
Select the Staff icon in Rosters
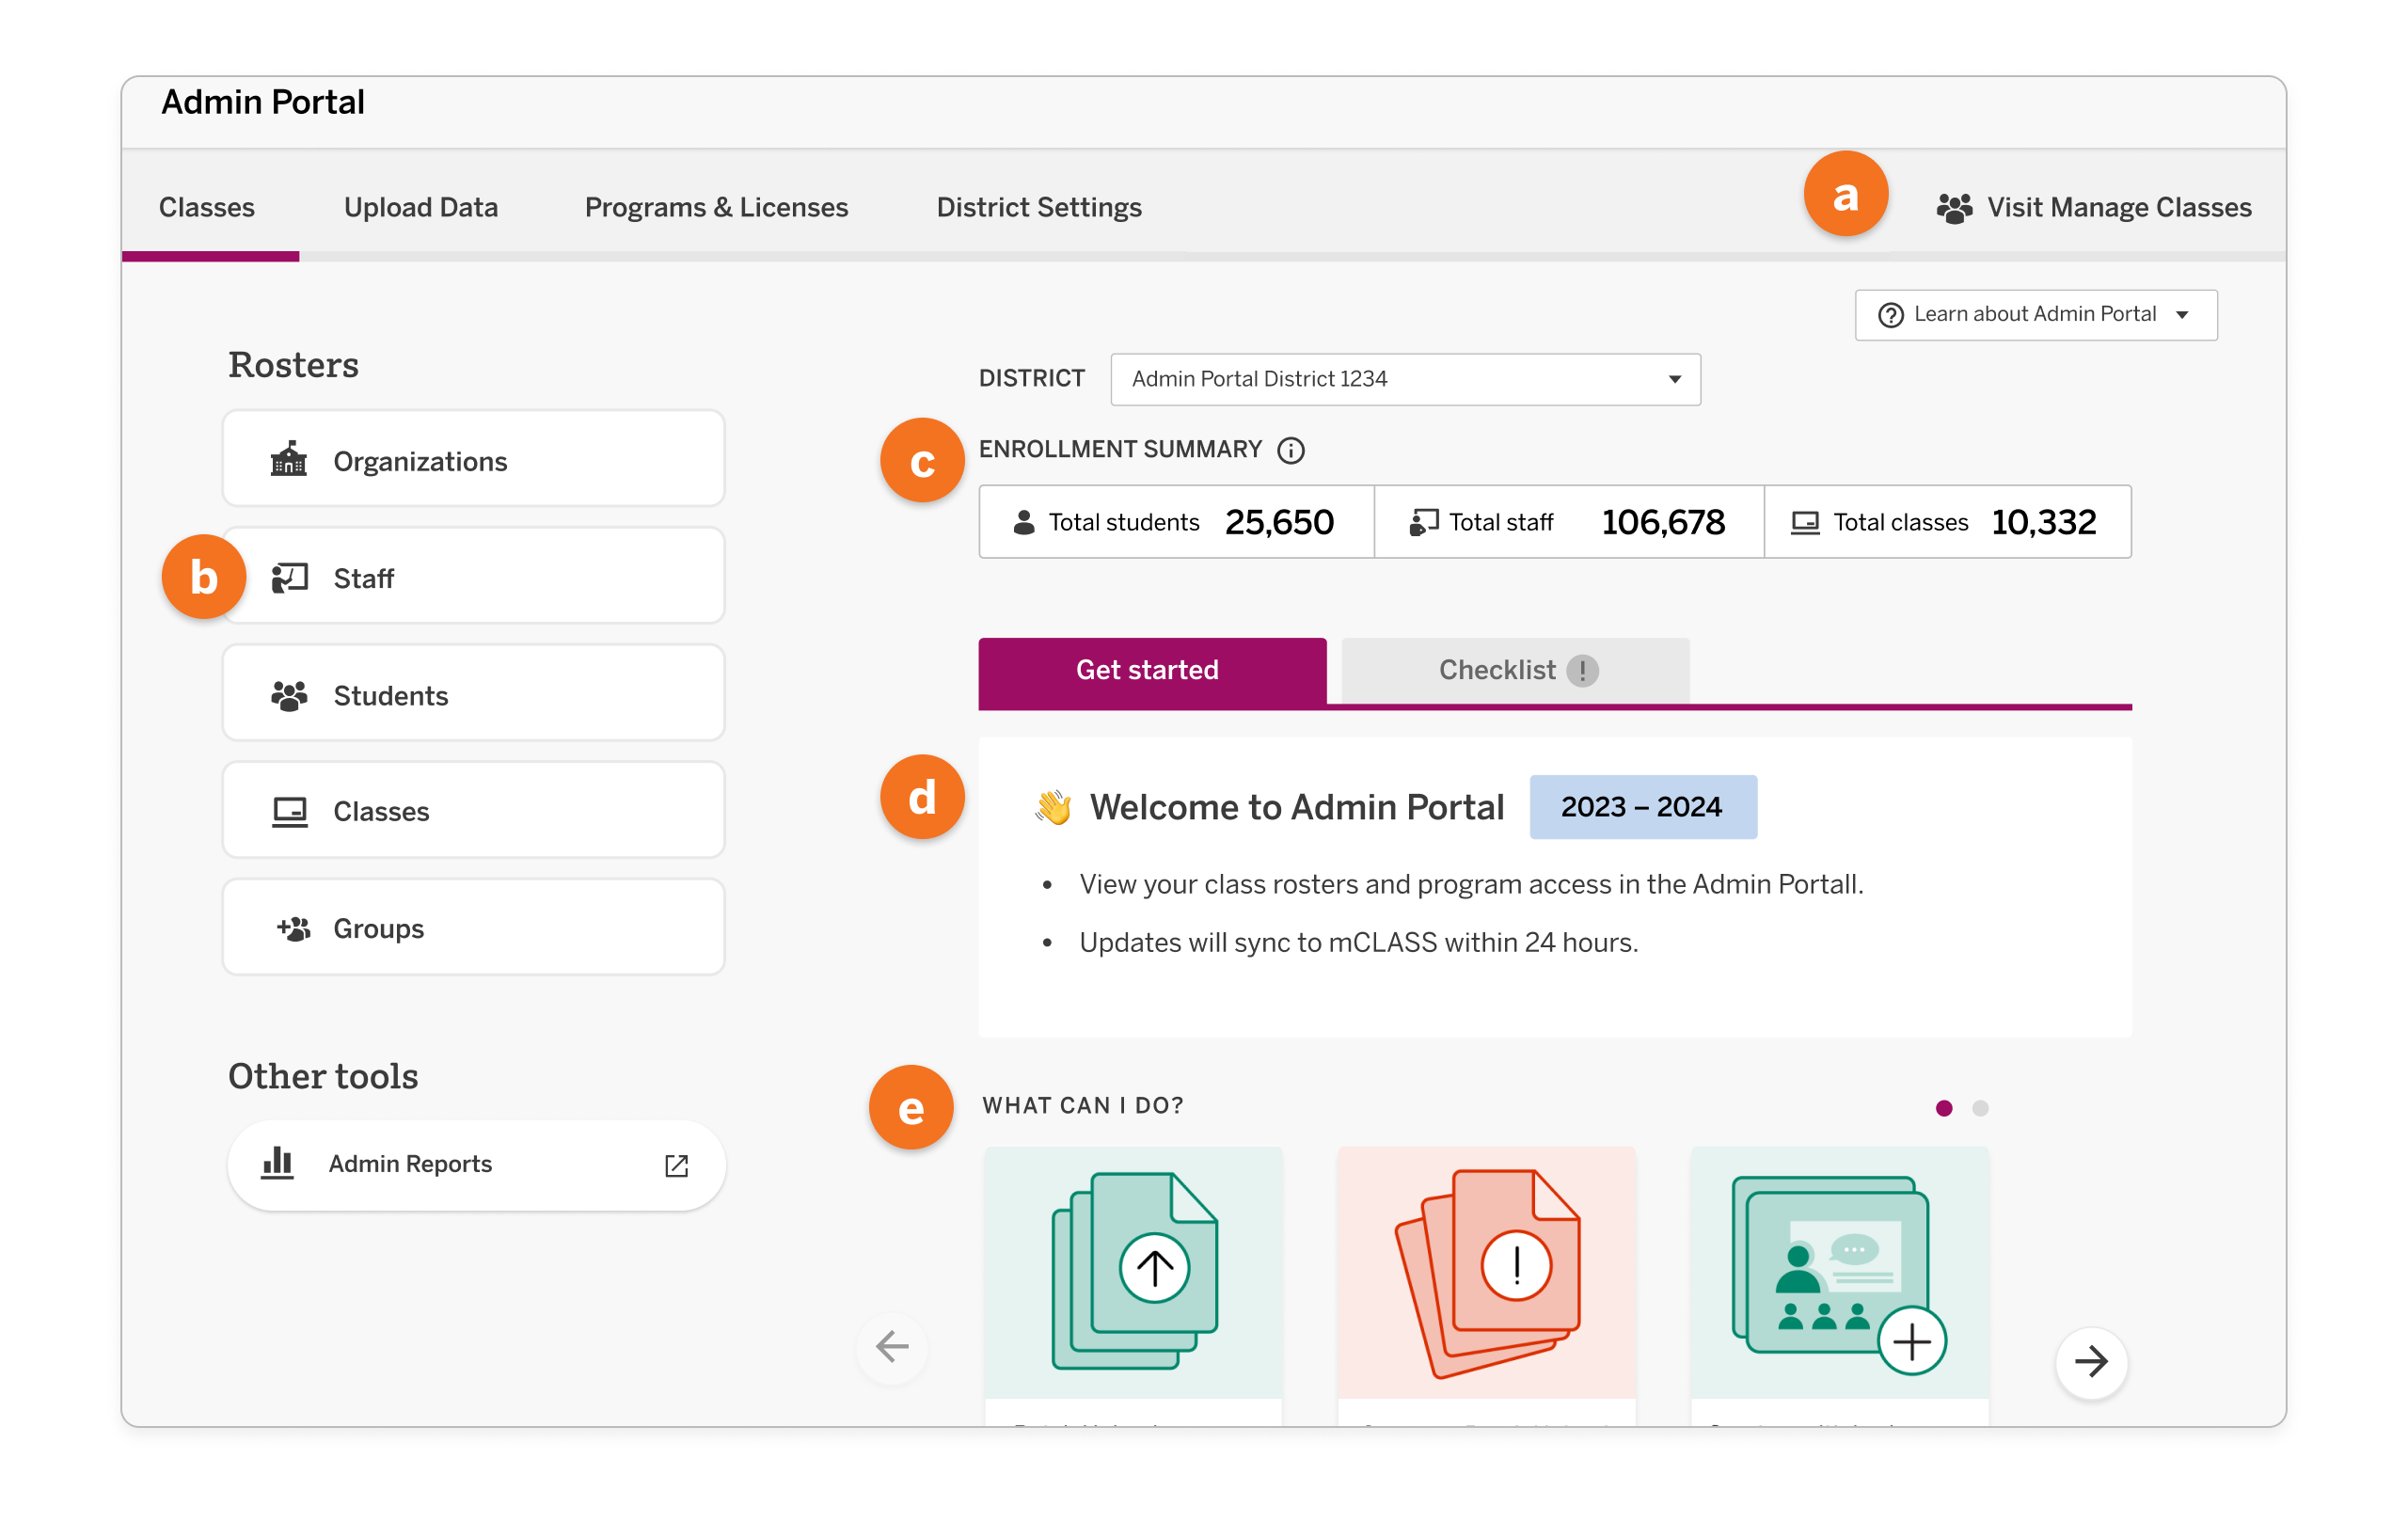[289, 577]
